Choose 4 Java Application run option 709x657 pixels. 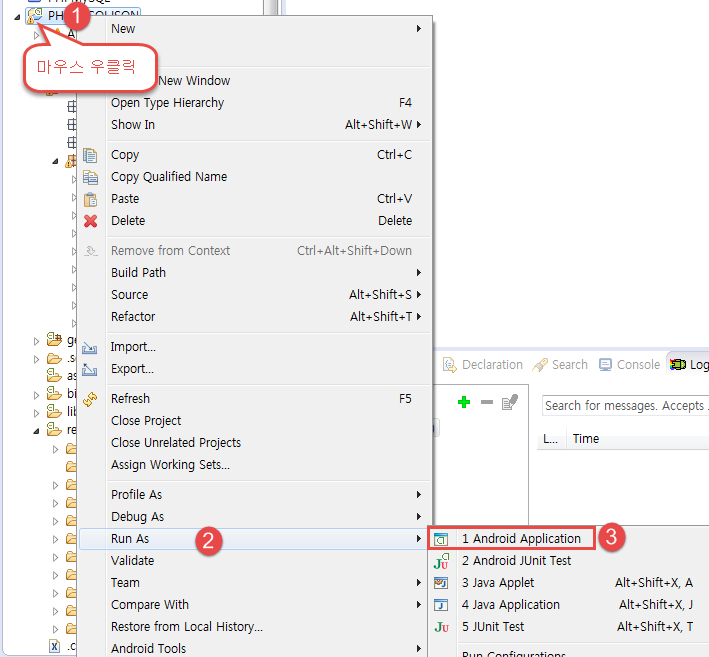click(569, 605)
